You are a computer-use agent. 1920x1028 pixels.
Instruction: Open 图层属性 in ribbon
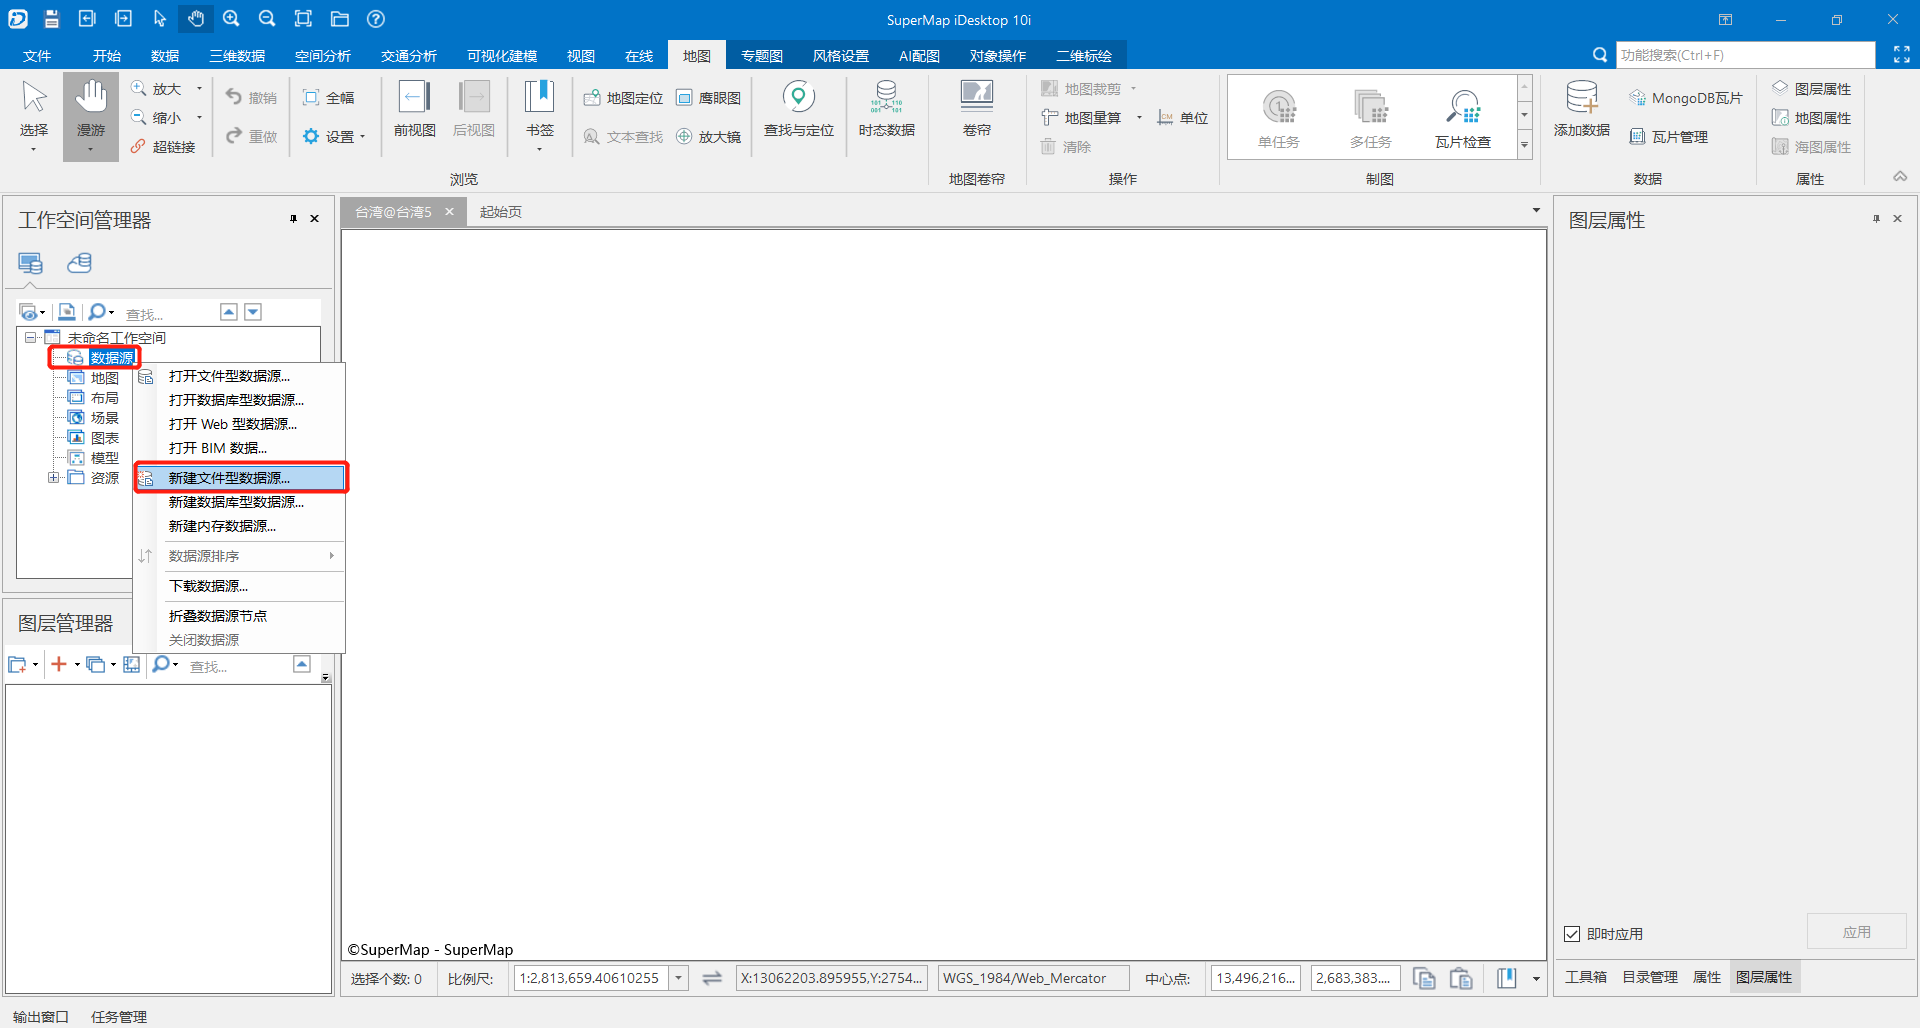(x=1812, y=89)
